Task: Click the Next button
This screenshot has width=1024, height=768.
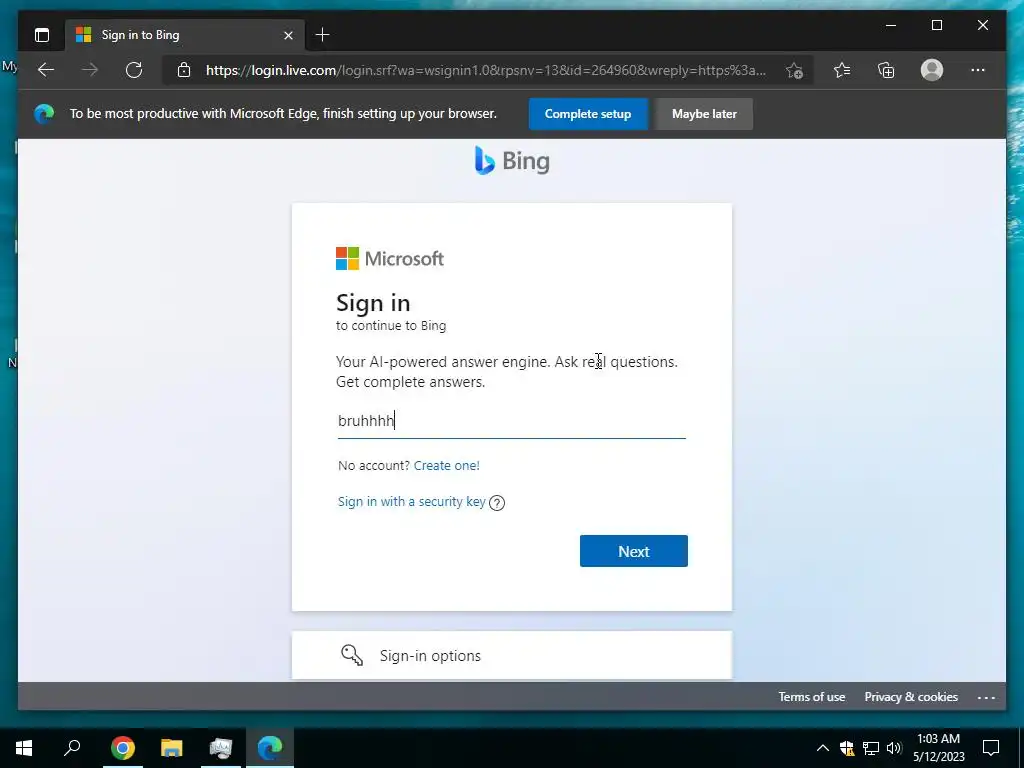Action: pos(633,551)
